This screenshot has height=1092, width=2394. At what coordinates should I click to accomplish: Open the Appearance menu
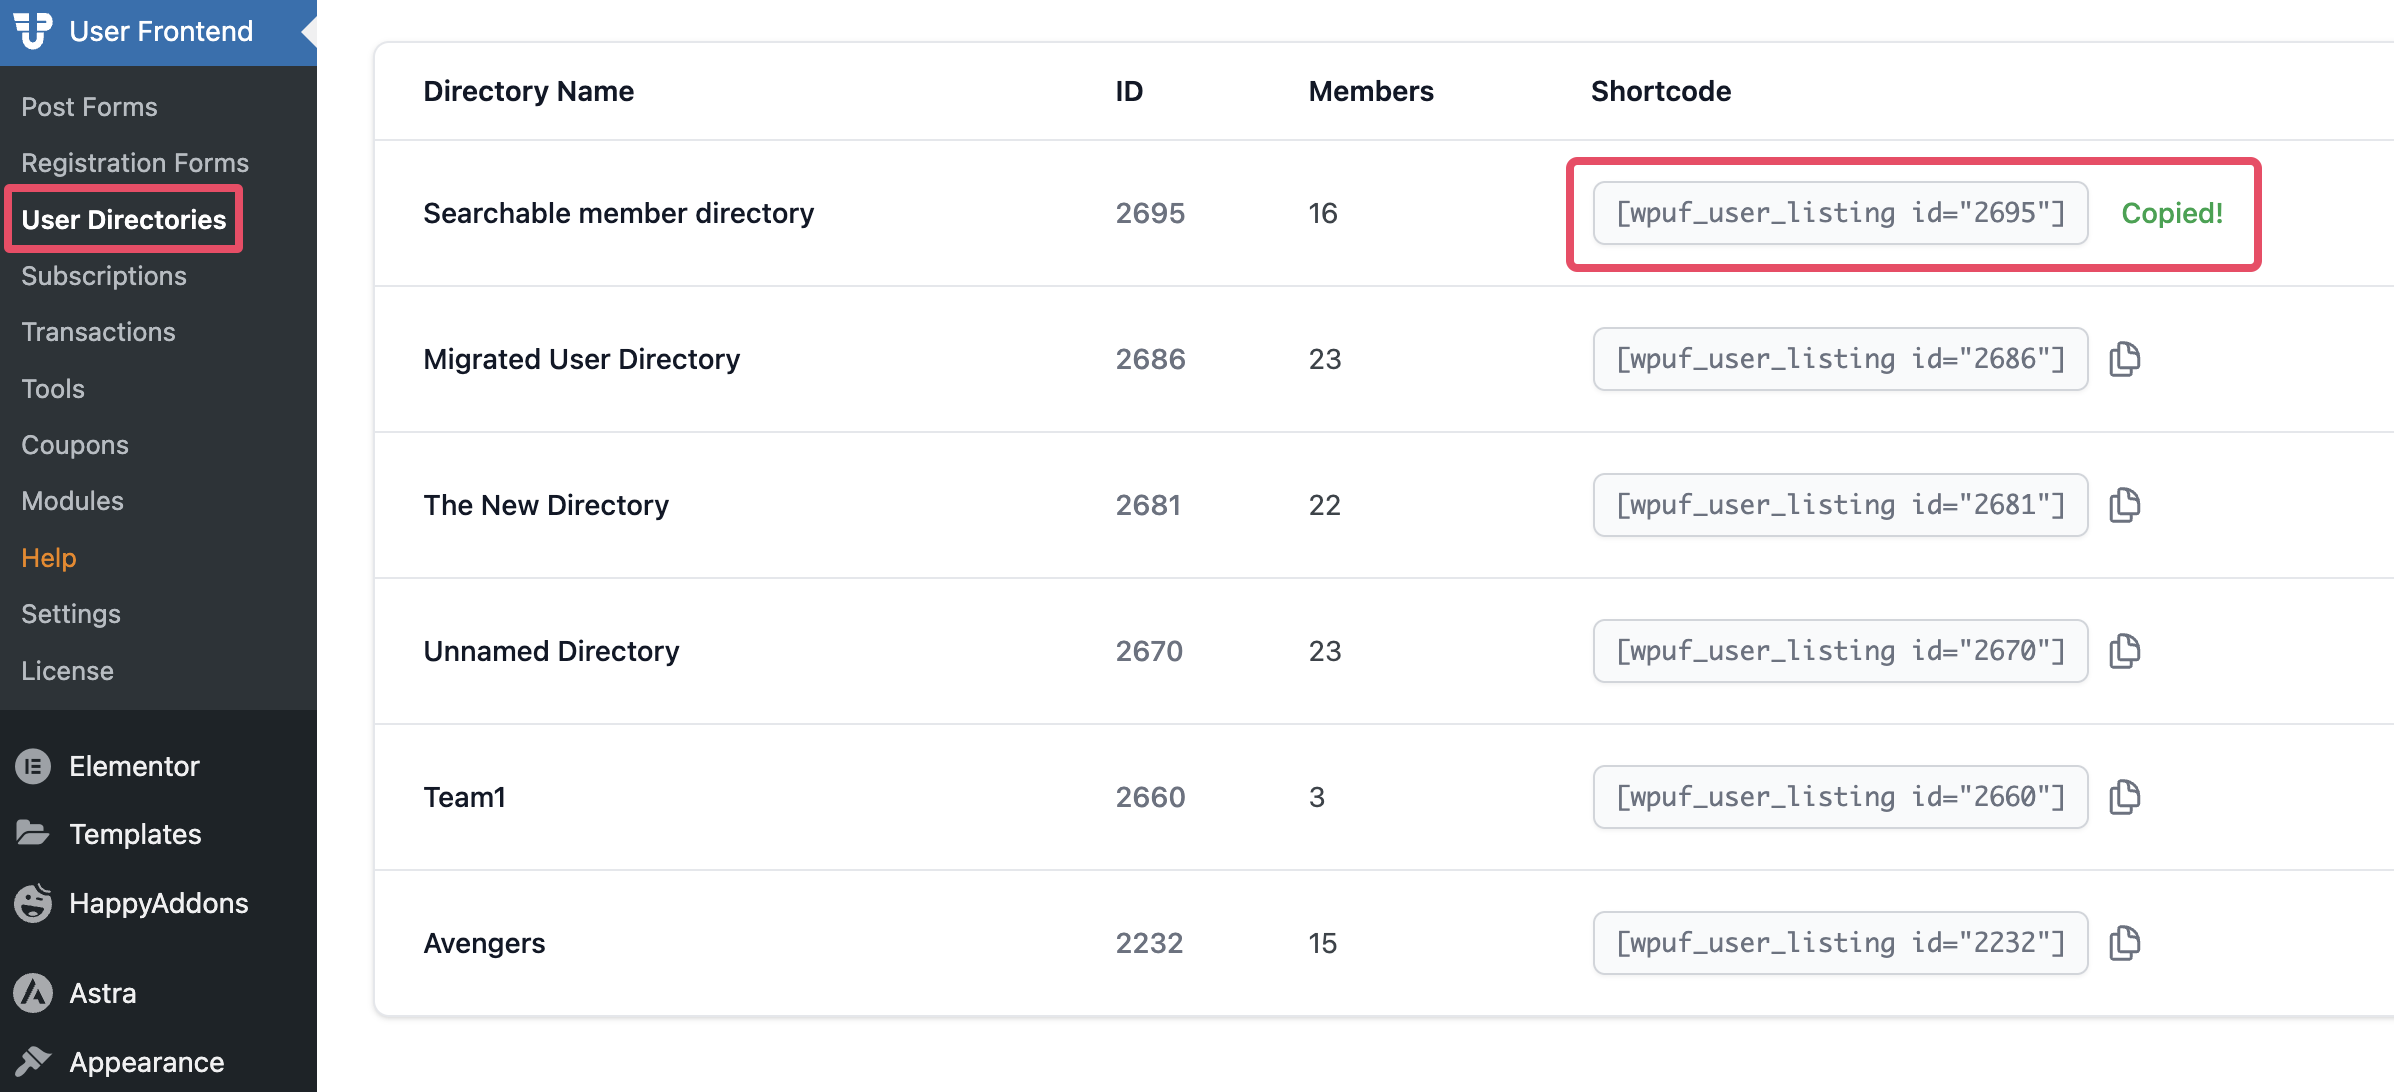[x=146, y=1062]
